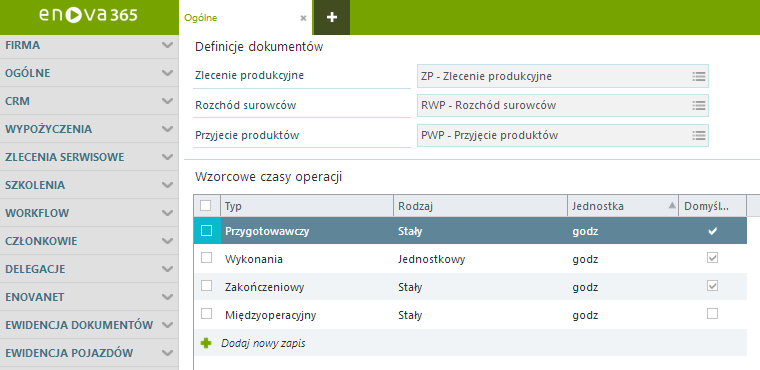The width and height of the screenshot is (760, 370).
Task: Expand the EWIDENCJA DOKUMENTÓW chevron
Action: click(167, 325)
